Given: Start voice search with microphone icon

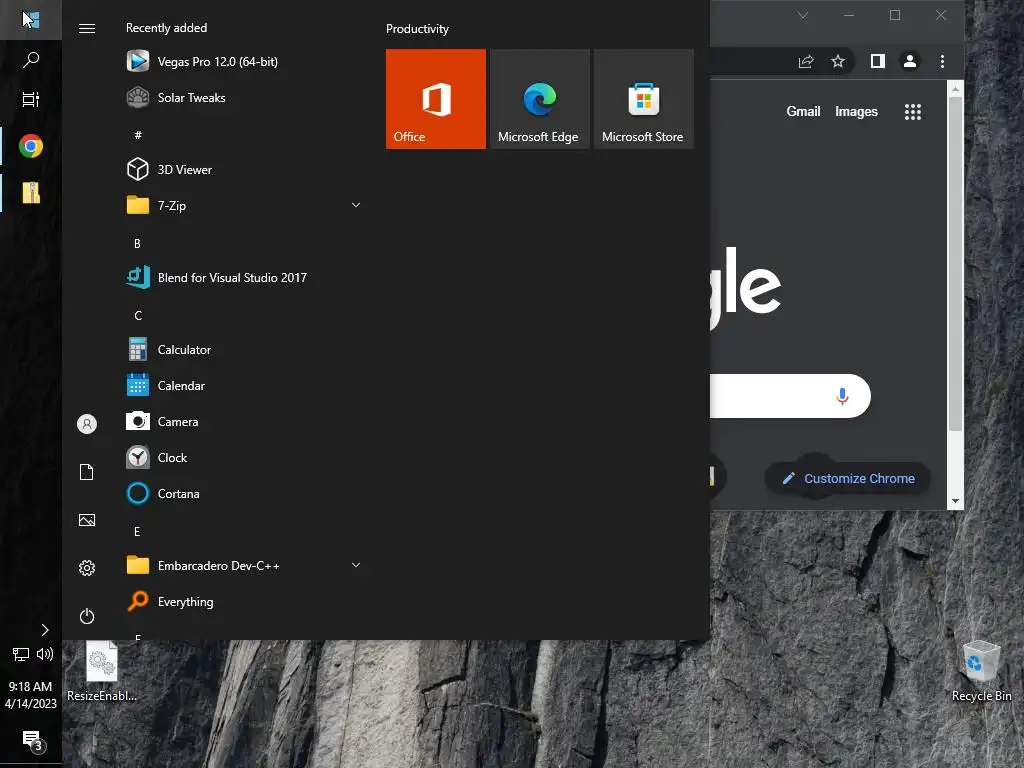Looking at the screenshot, I should pyautogui.click(x=842, y=396).
